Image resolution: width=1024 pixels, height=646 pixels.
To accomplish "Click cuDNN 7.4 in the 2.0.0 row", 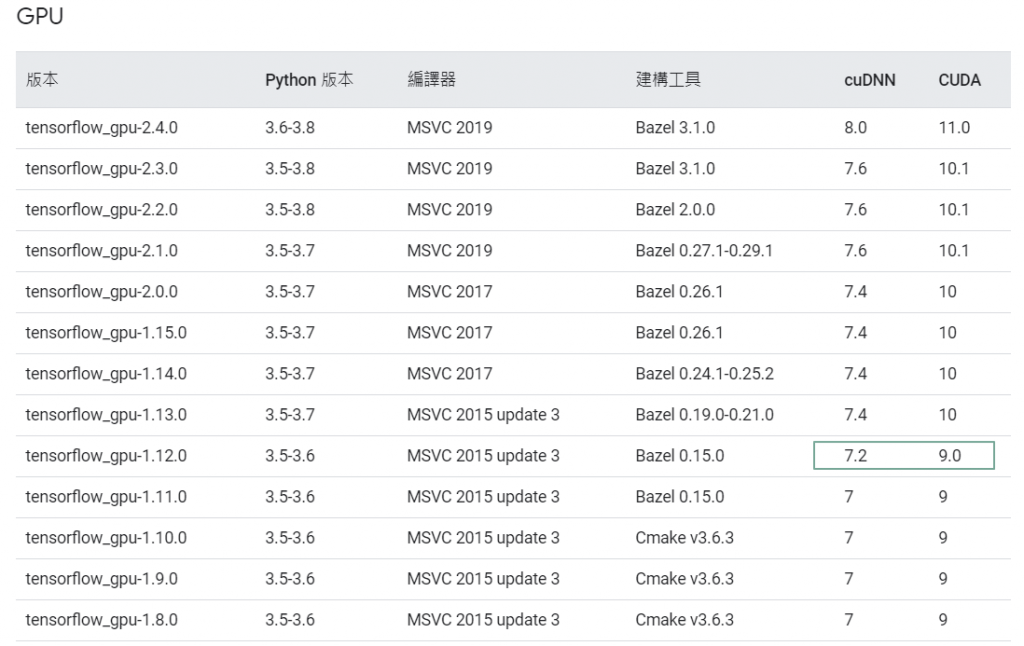I will coord(855,293).
